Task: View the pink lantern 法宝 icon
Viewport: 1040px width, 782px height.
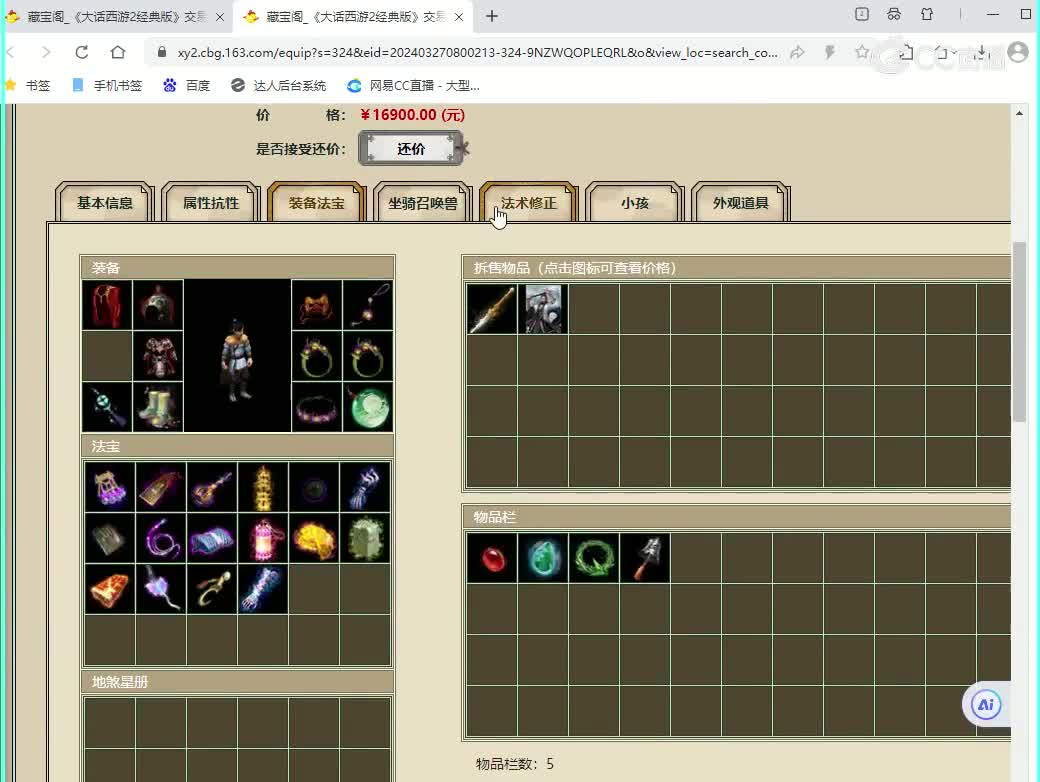Action: pos(263,538)
